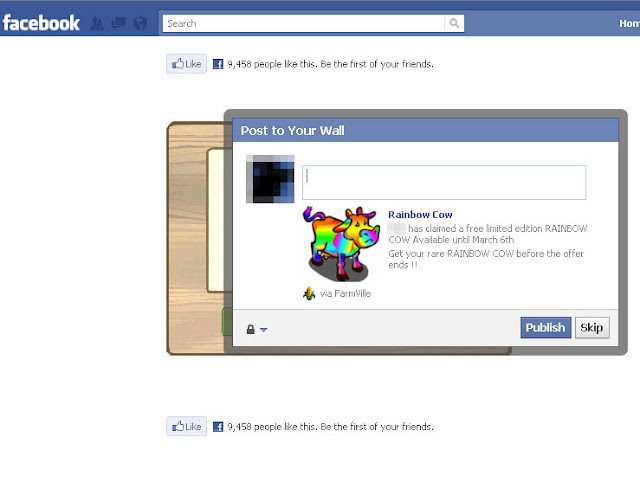Open the Home menu item
640x489 pixels.
point(629,24)
